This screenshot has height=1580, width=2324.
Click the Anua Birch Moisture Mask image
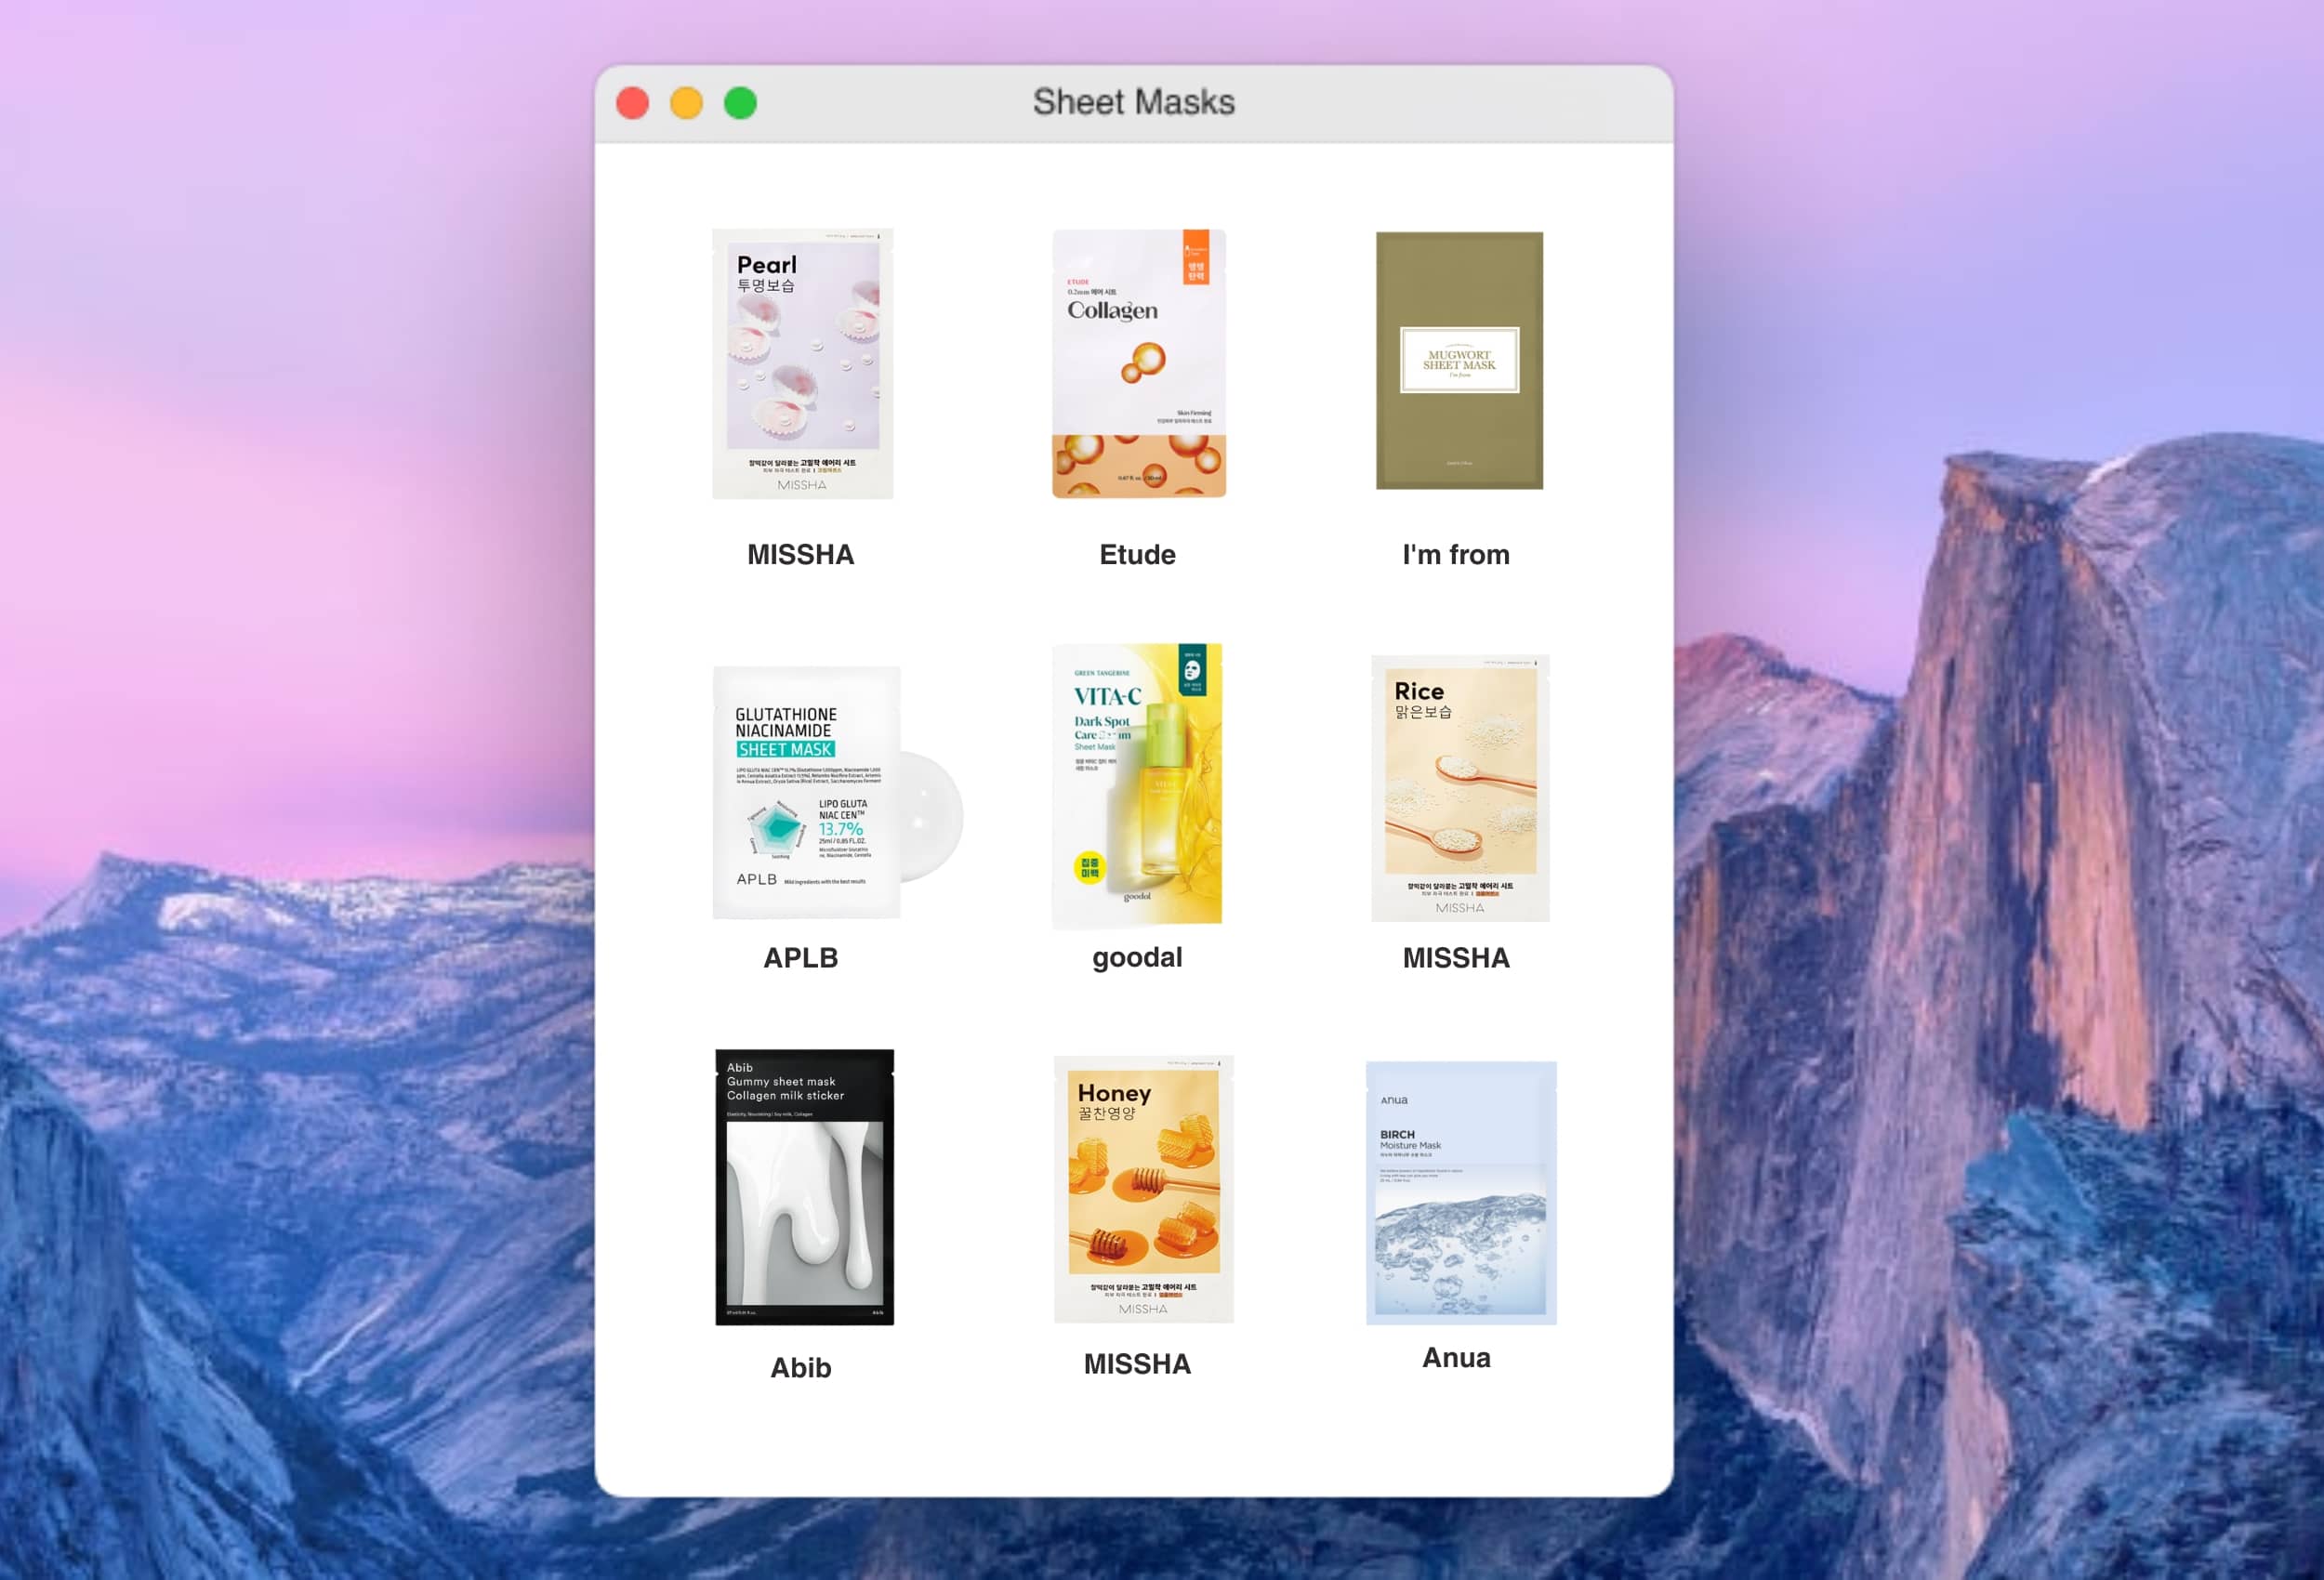(1460, 1192)
